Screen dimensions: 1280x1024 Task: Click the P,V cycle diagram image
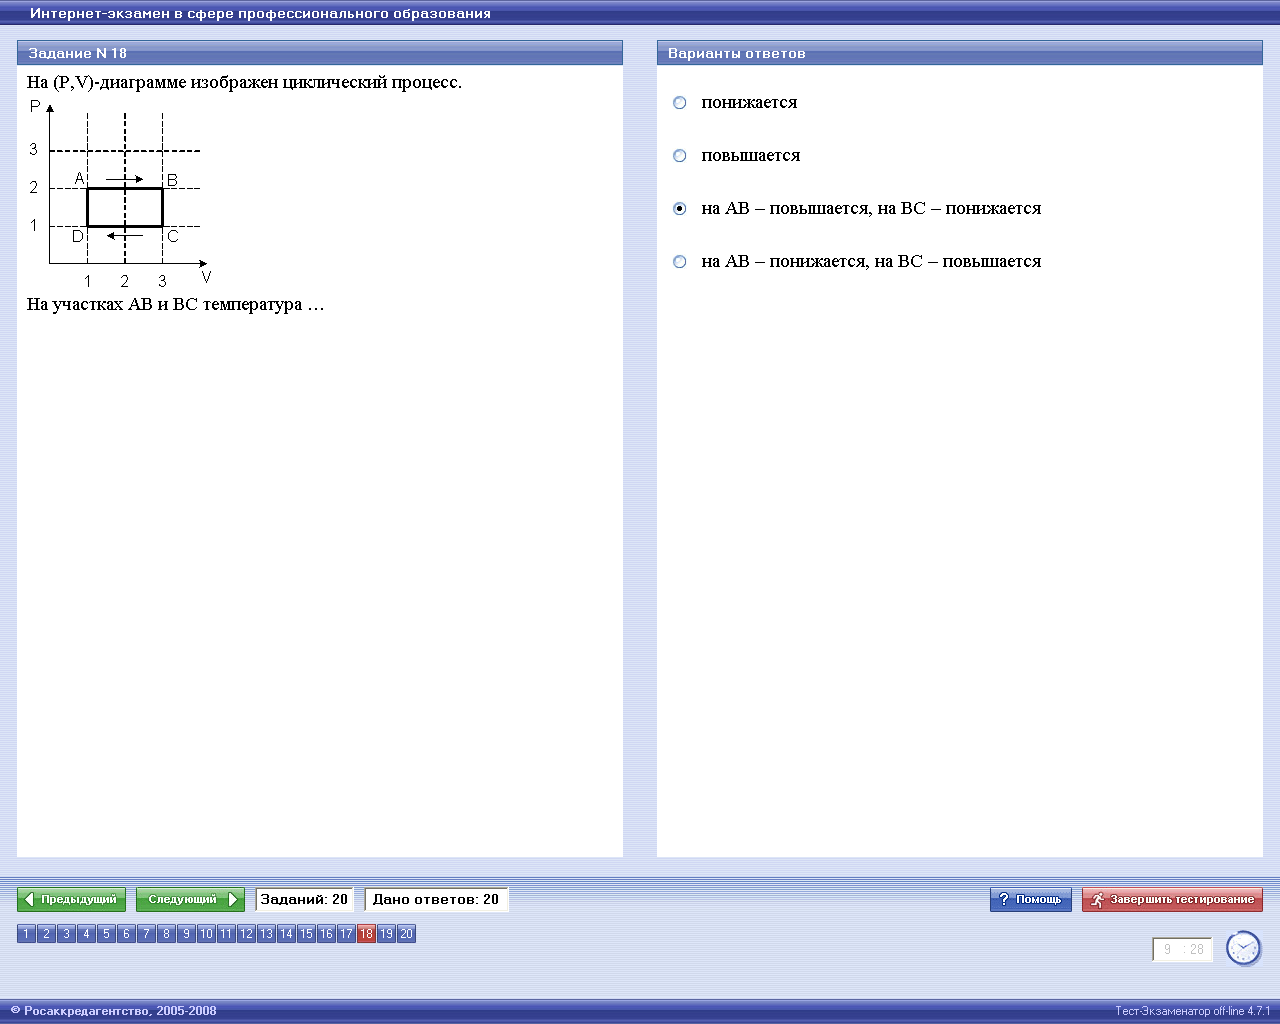pos(120,194)
